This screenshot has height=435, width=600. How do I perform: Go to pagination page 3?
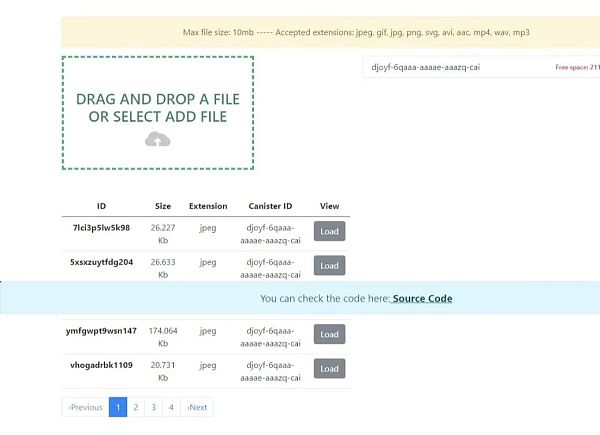point(153,407)
